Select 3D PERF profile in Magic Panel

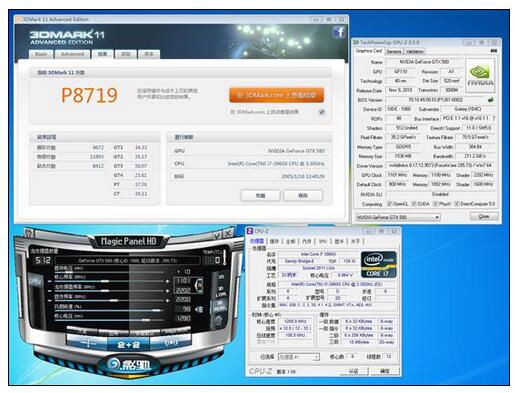(x=220, y=306)
